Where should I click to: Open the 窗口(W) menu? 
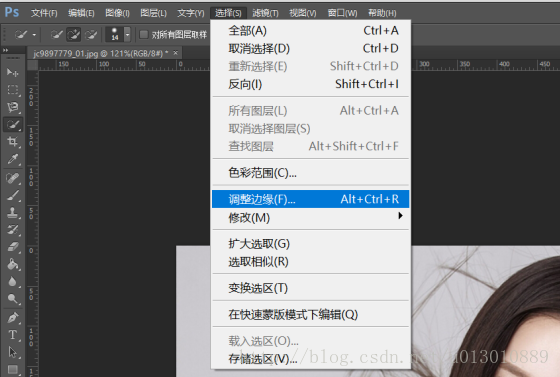pos(342,13)
